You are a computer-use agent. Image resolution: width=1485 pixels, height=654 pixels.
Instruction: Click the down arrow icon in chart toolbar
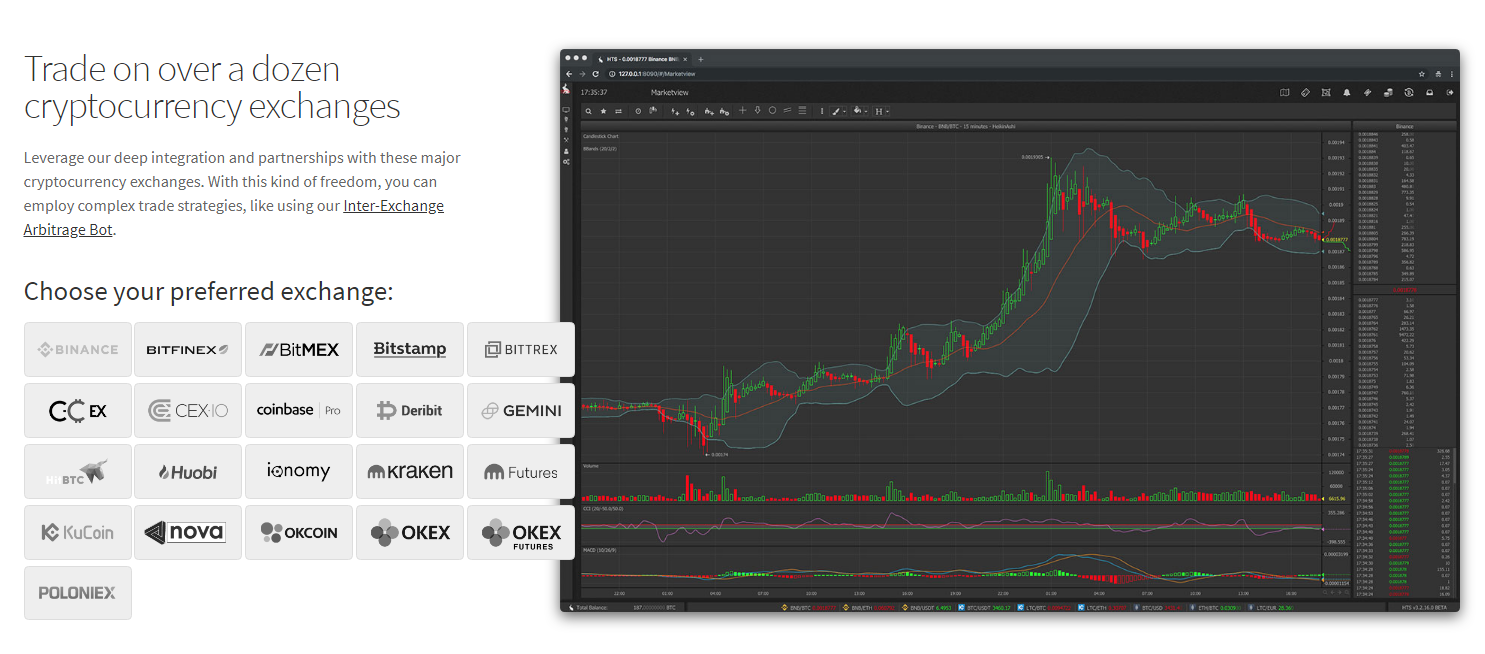coord(757,110)
